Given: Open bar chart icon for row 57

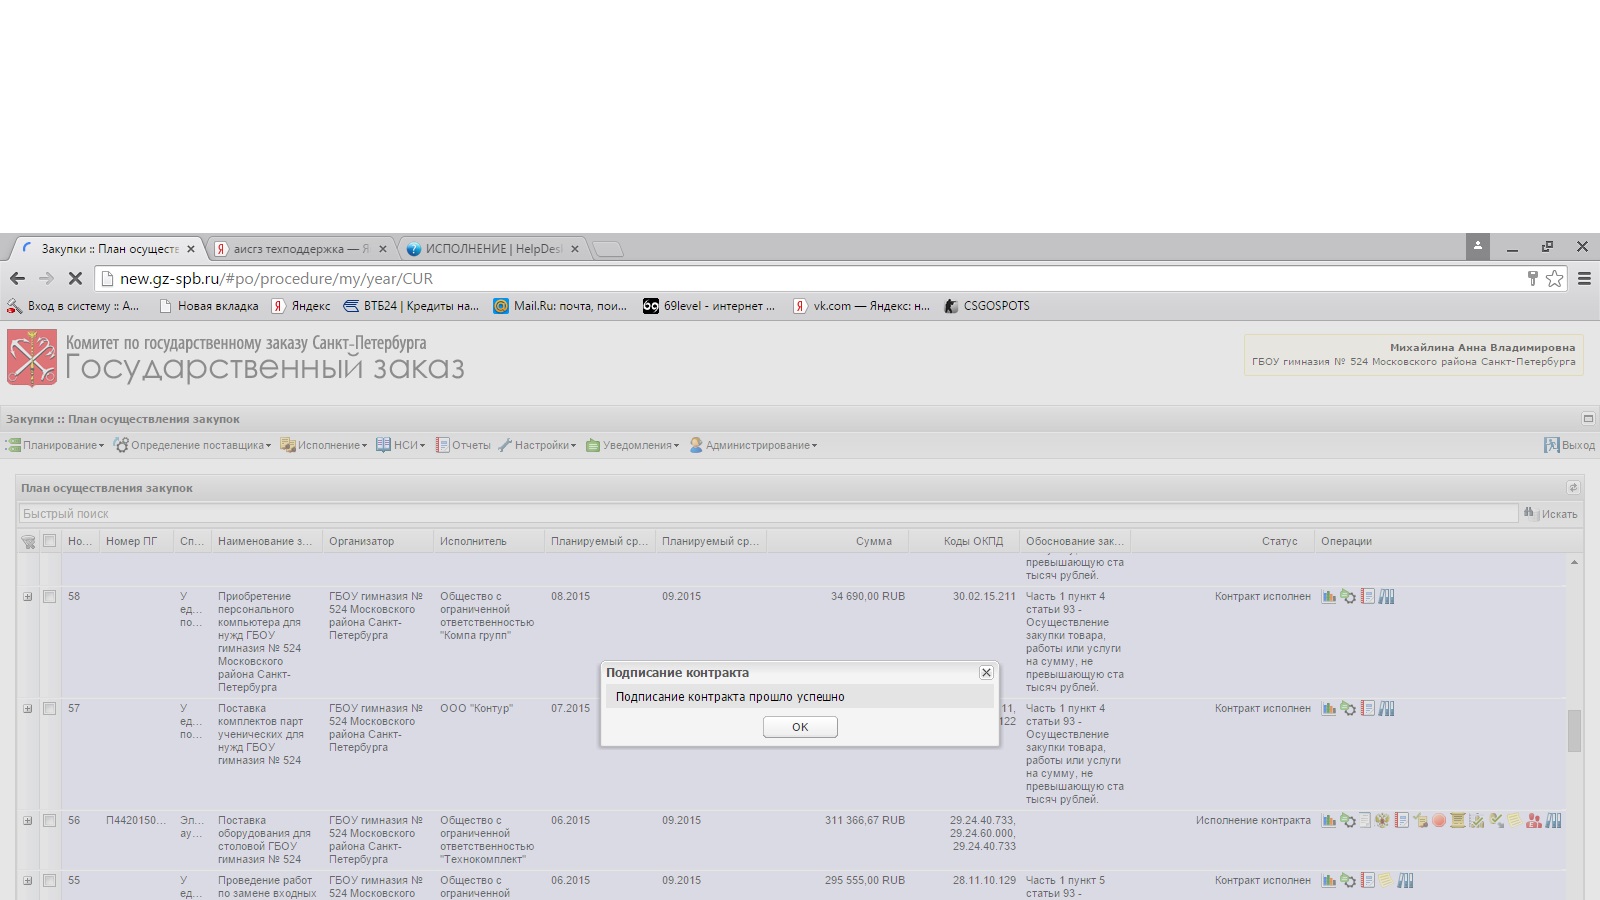Looking at the screenshot, I should [1329, 709].
